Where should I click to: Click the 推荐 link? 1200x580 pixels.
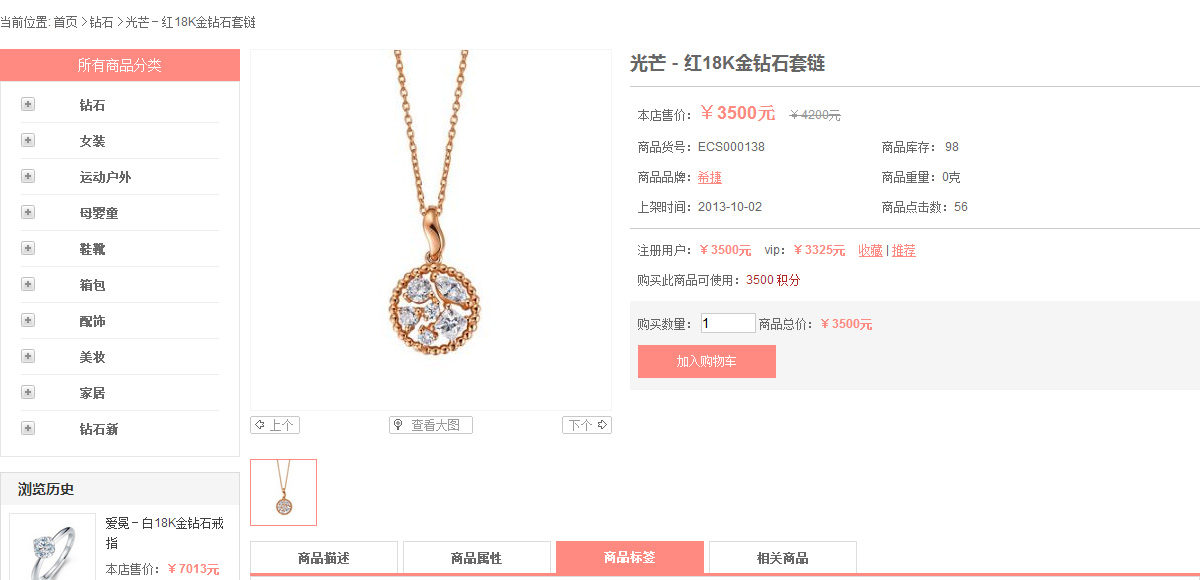coord(904,250)
